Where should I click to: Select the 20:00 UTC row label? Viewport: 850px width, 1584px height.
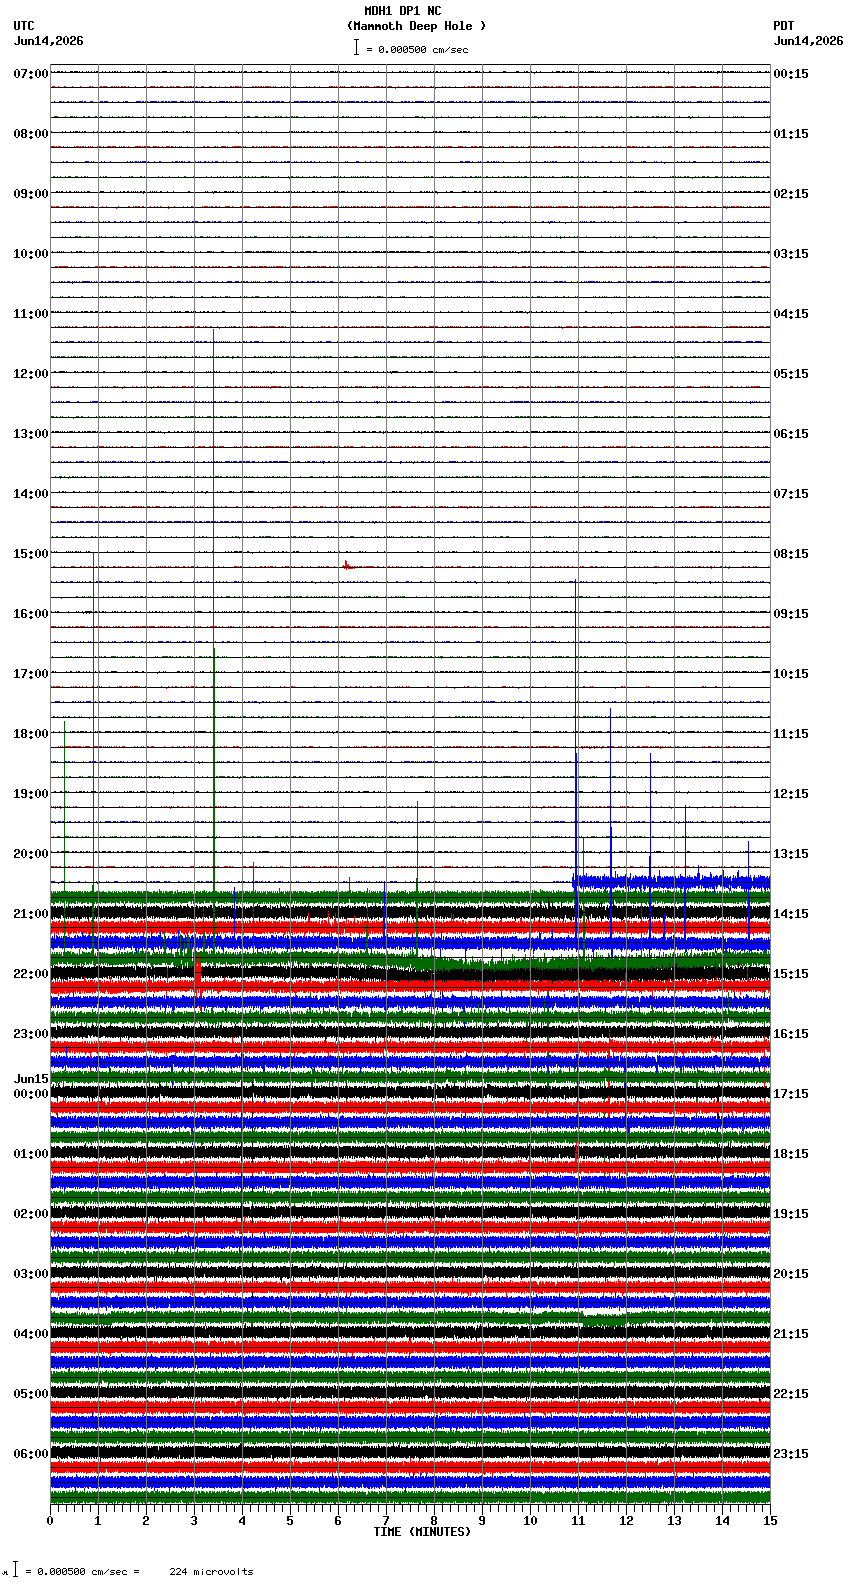pos(31,854)
